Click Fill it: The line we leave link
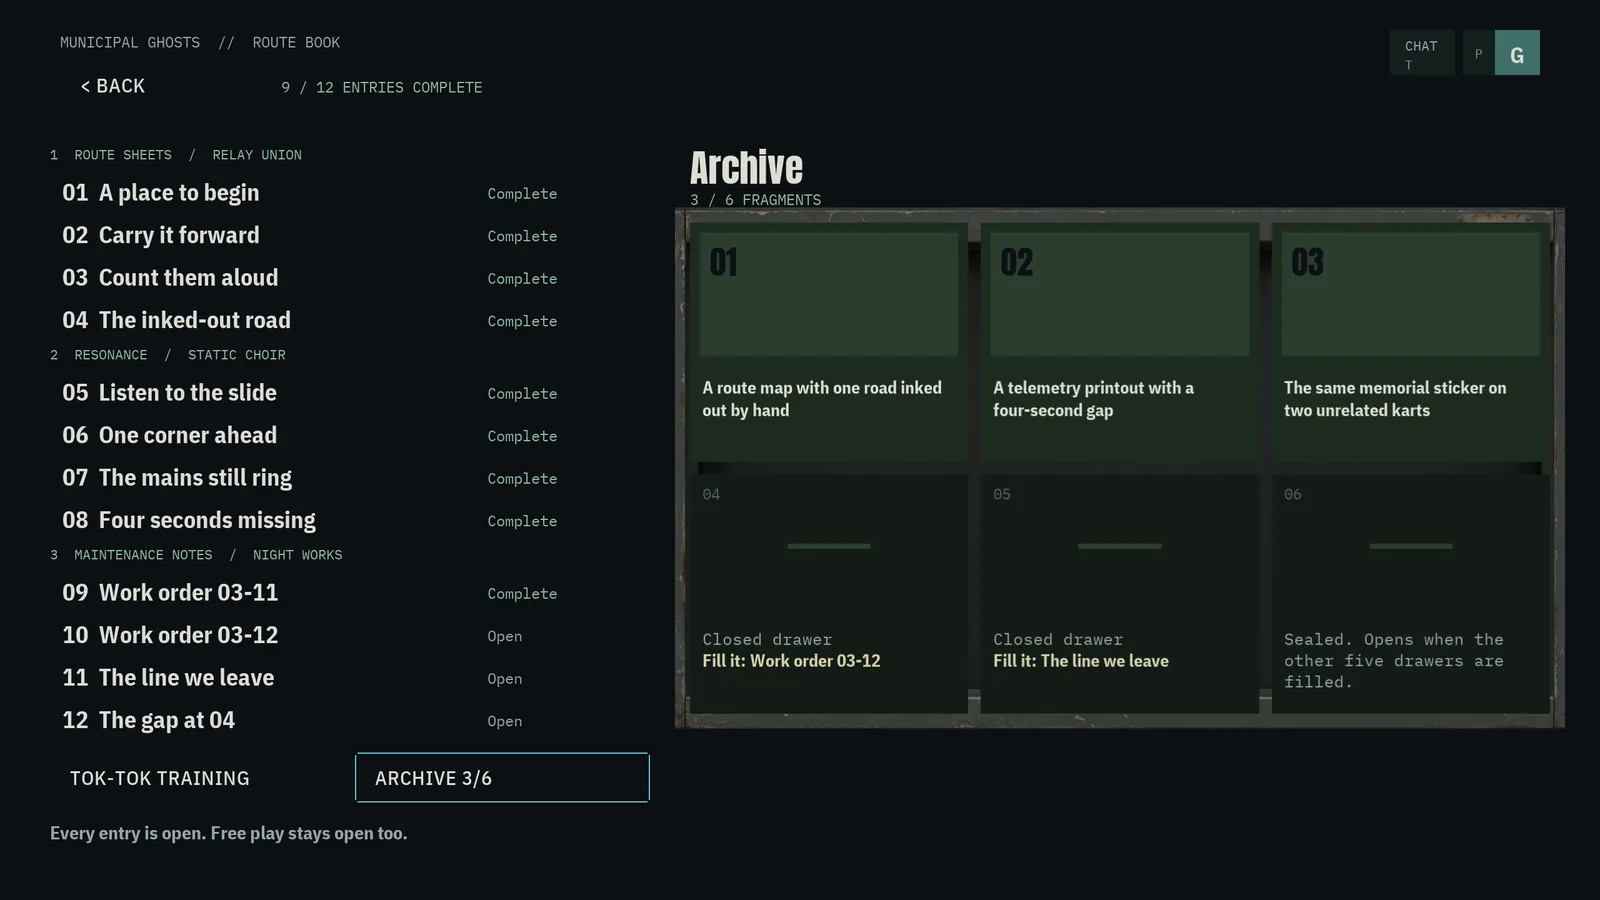The height and width of the screenshot is (900, 1600). (1081, 661)
